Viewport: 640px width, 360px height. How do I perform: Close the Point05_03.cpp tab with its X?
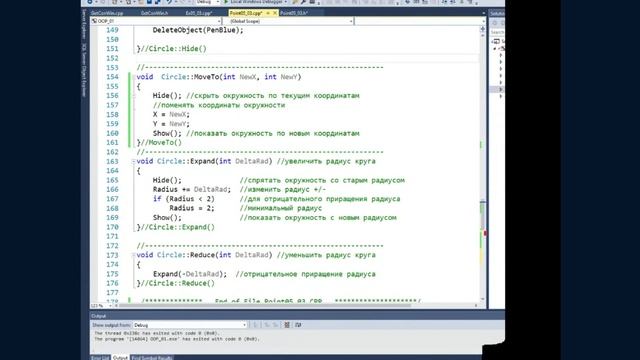[275, 13]
